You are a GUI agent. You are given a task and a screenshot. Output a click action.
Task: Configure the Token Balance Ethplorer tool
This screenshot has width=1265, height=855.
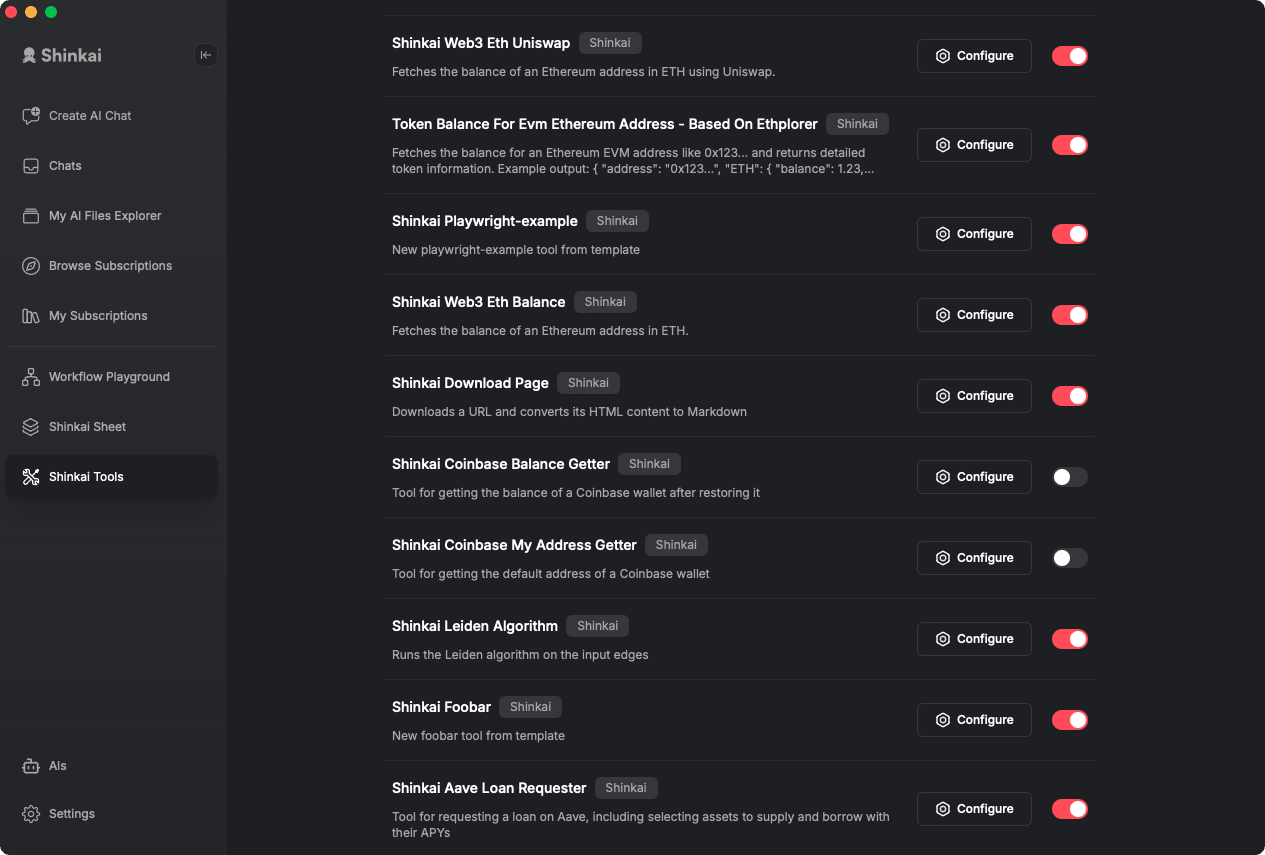[x=974, y=145]
